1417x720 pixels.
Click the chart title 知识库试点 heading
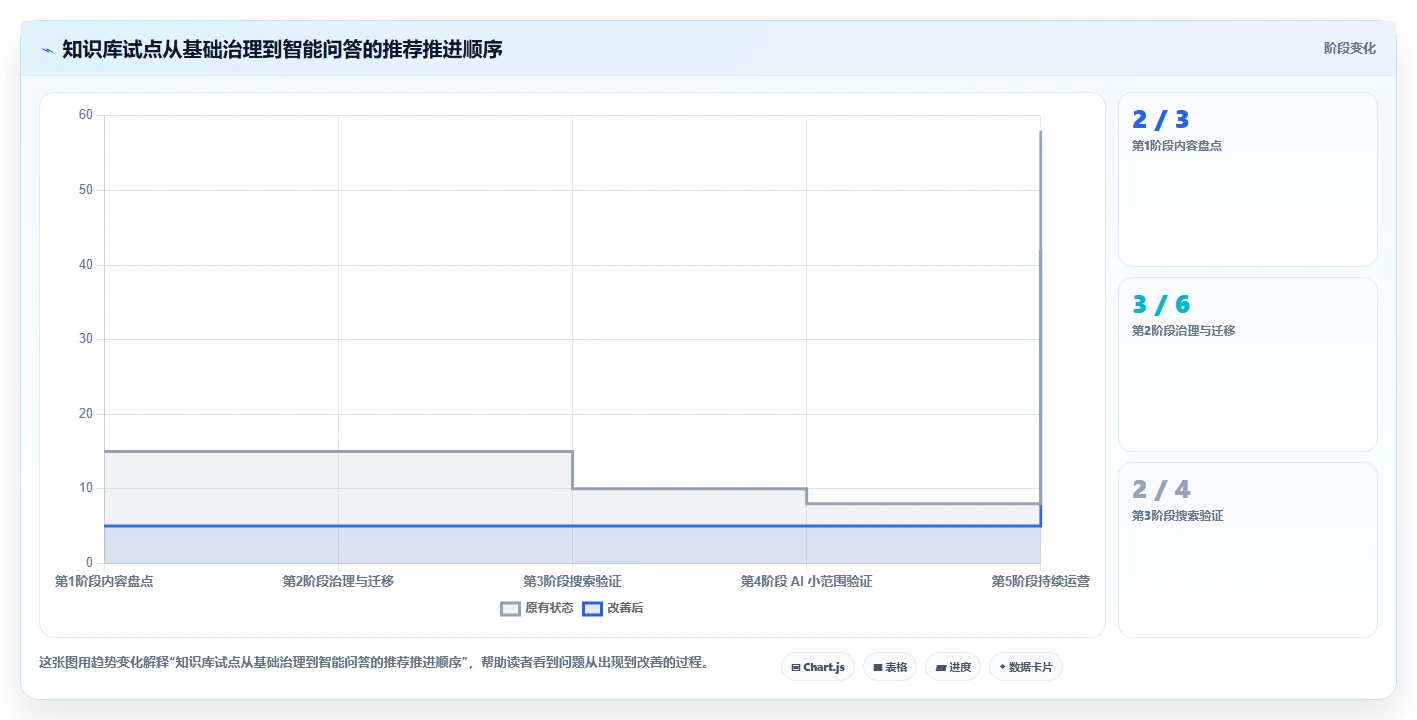(282, 49)
